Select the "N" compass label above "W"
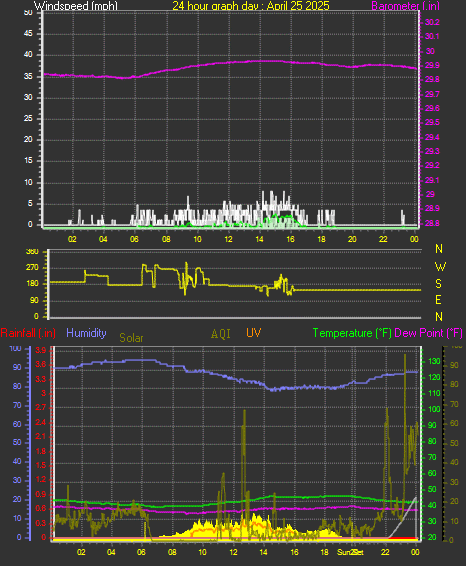The image size is (466, 566). (439, 249)
